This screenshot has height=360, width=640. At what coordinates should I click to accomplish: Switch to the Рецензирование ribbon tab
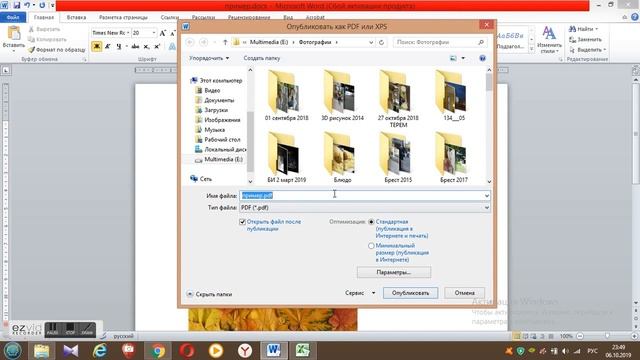click(x=249, y=17)
